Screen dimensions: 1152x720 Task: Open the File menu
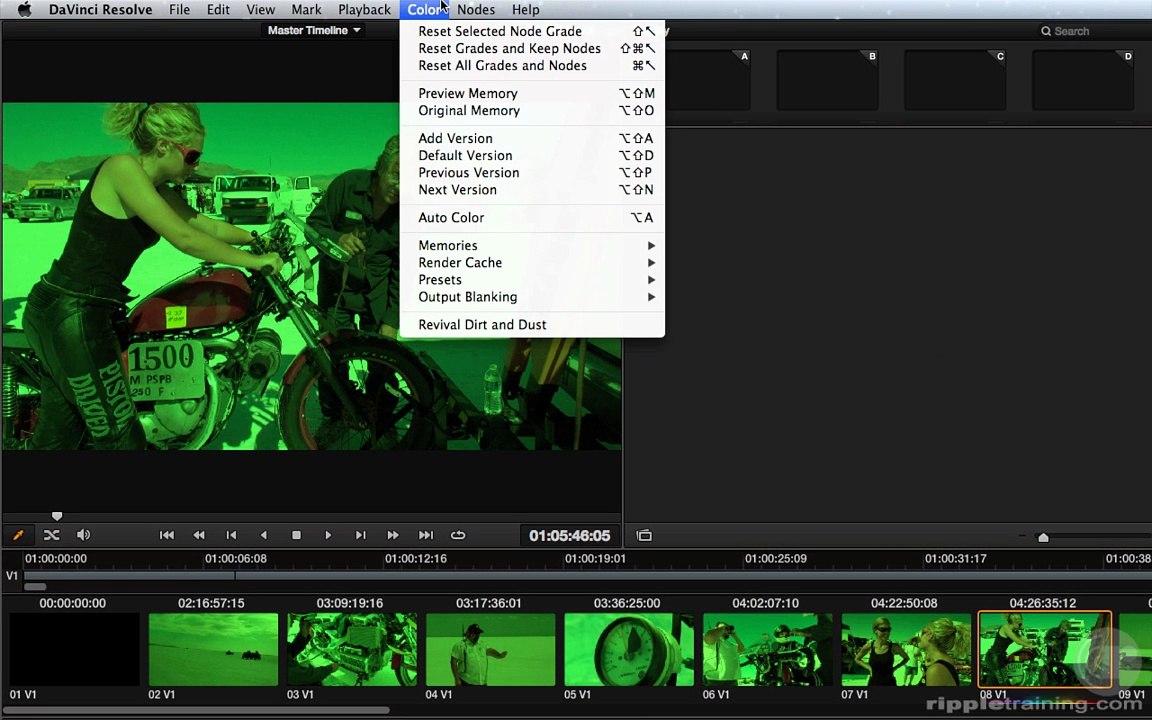(179, 10)
